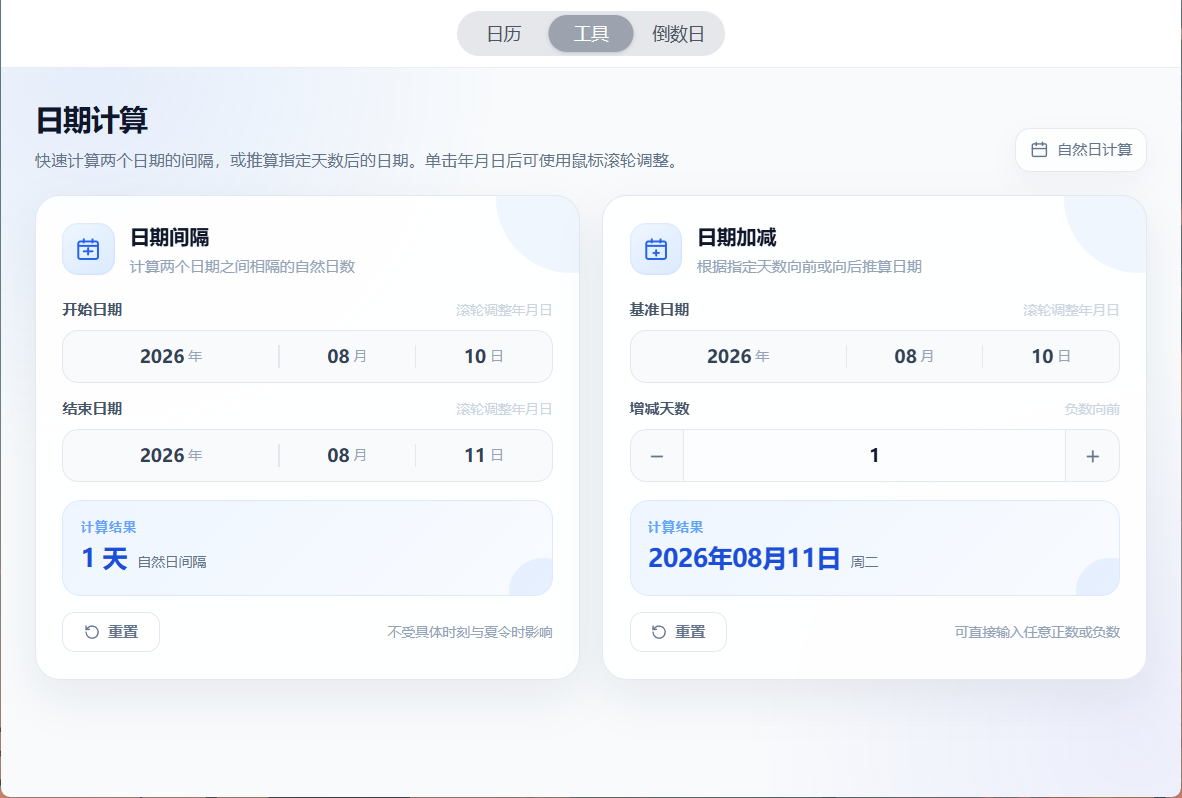Open the 倒数日 tab
Screen dimensions: 1182x798
point(678,34)
